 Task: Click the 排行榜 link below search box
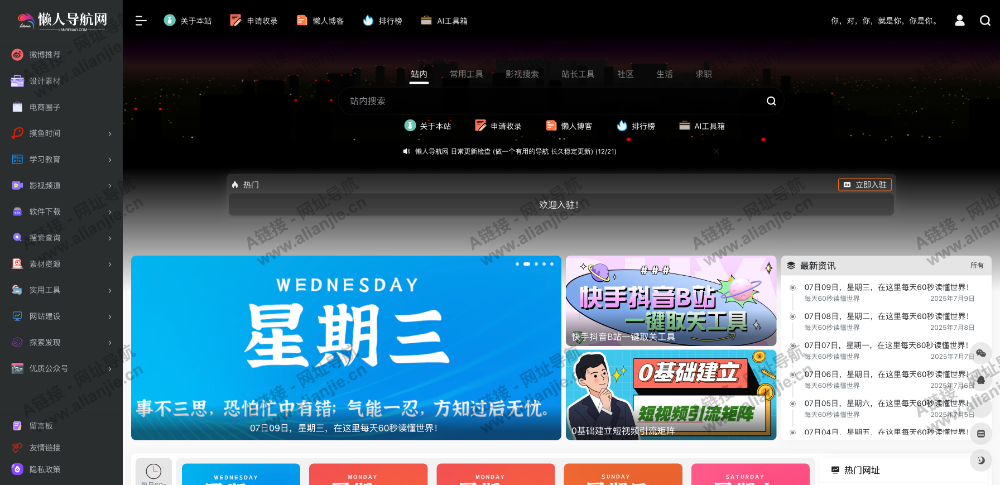click(636, 126)
